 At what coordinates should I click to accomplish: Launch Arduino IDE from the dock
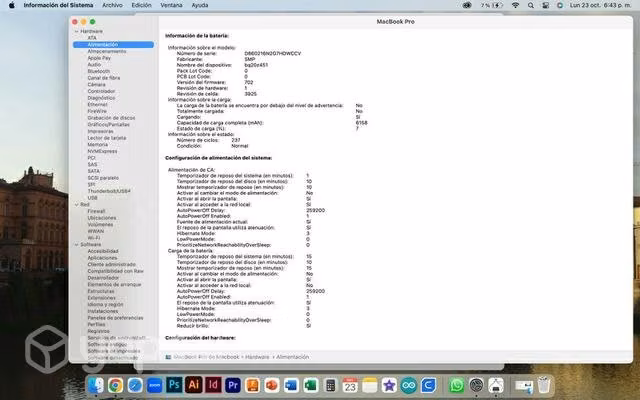[409, 385]
